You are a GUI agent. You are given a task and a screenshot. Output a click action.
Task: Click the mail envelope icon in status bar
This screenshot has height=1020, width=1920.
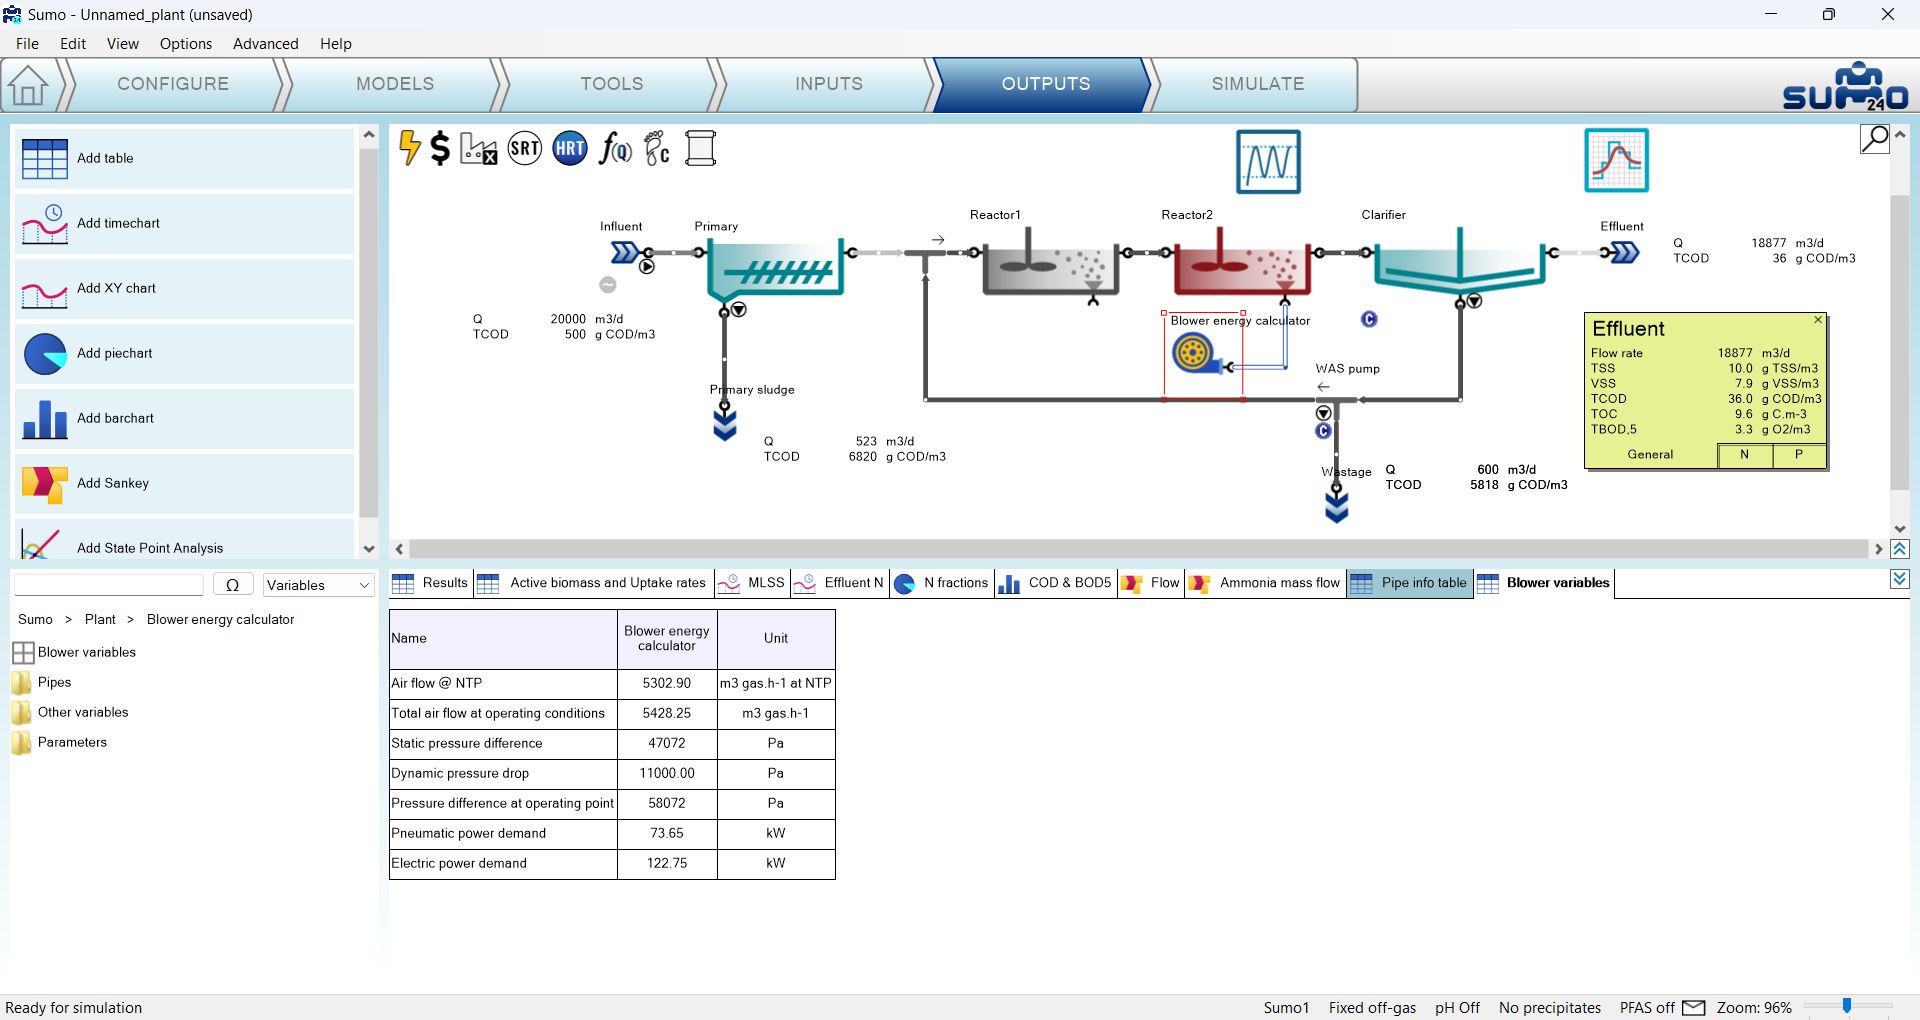[1694, 1007]
